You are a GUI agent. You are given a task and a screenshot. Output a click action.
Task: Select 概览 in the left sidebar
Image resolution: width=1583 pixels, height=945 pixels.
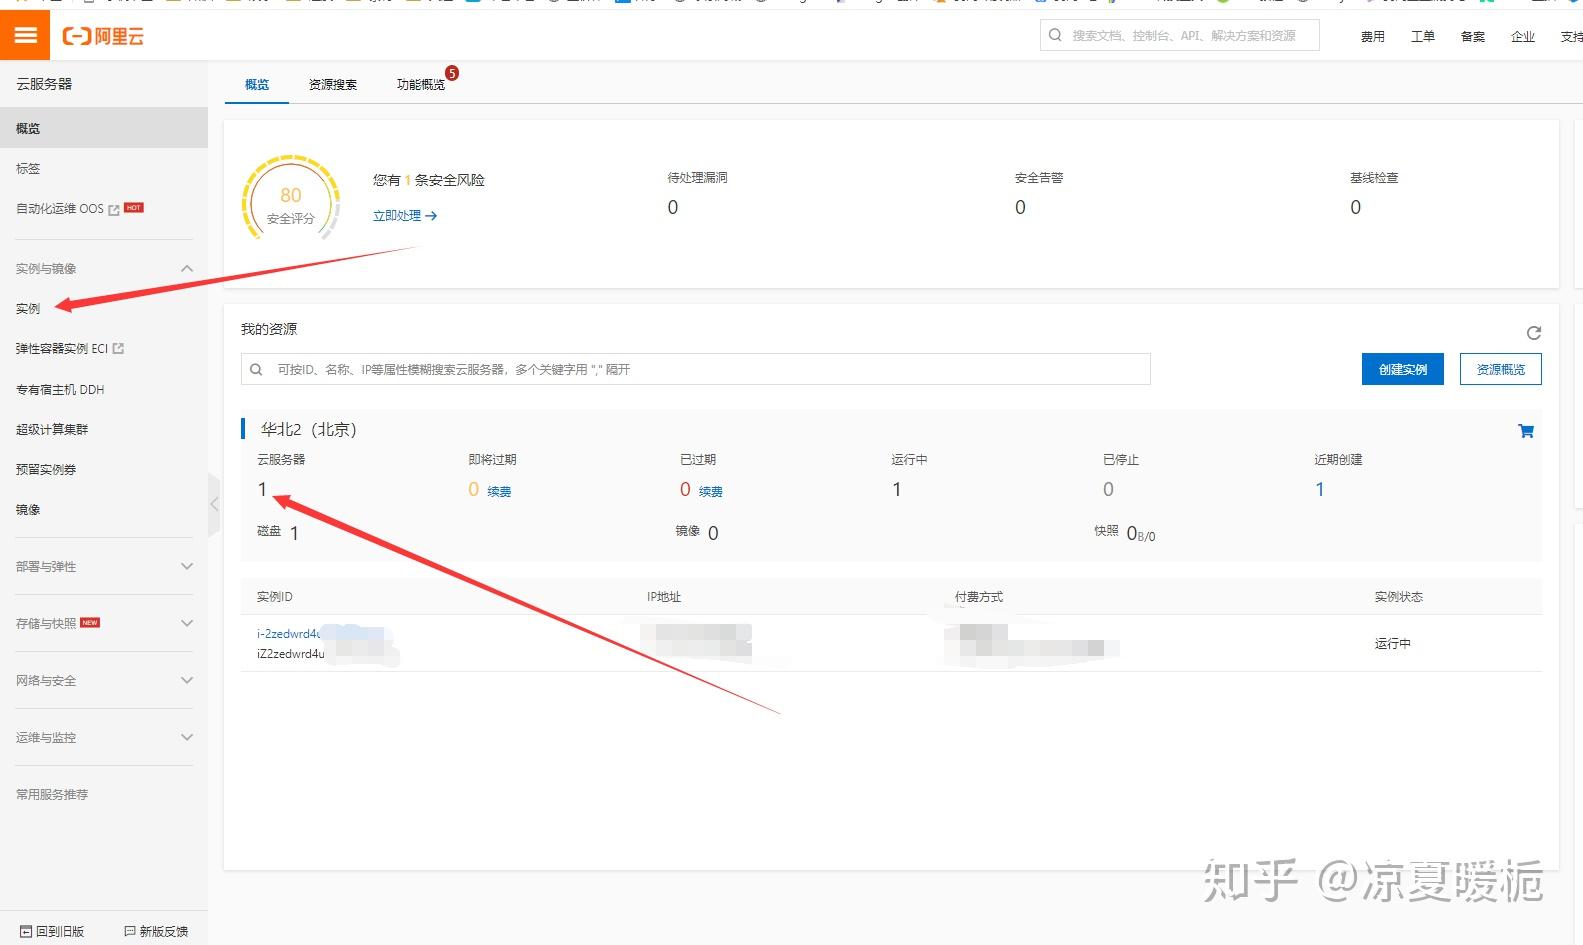104,128
